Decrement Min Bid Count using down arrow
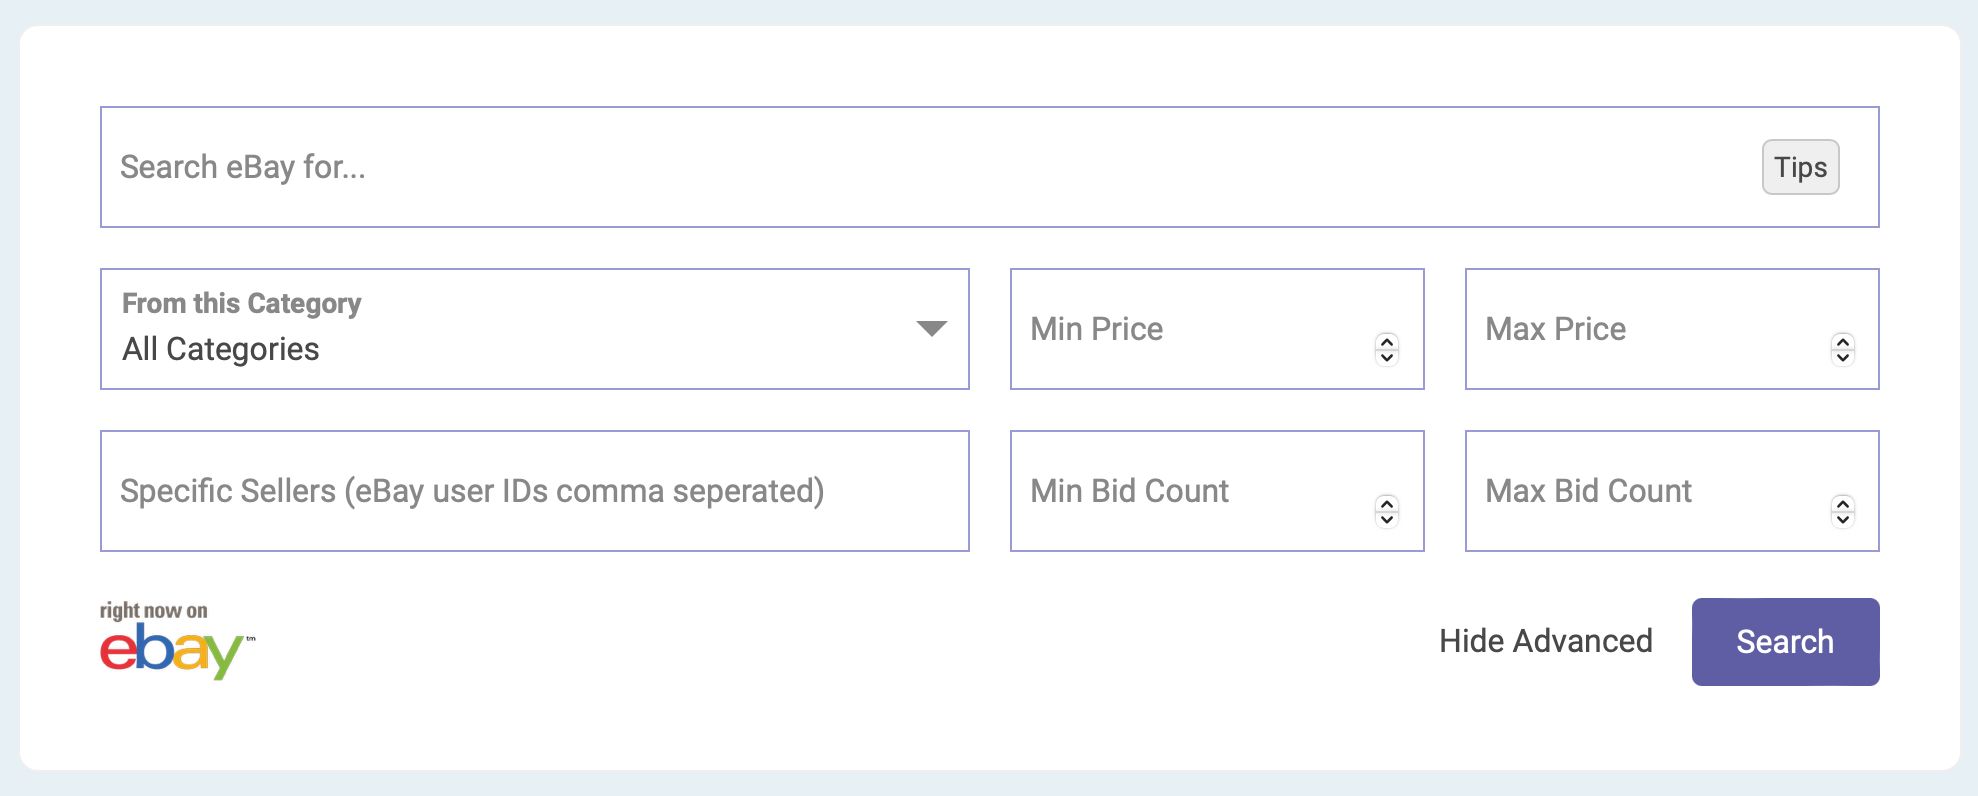 click(1387, 519)
